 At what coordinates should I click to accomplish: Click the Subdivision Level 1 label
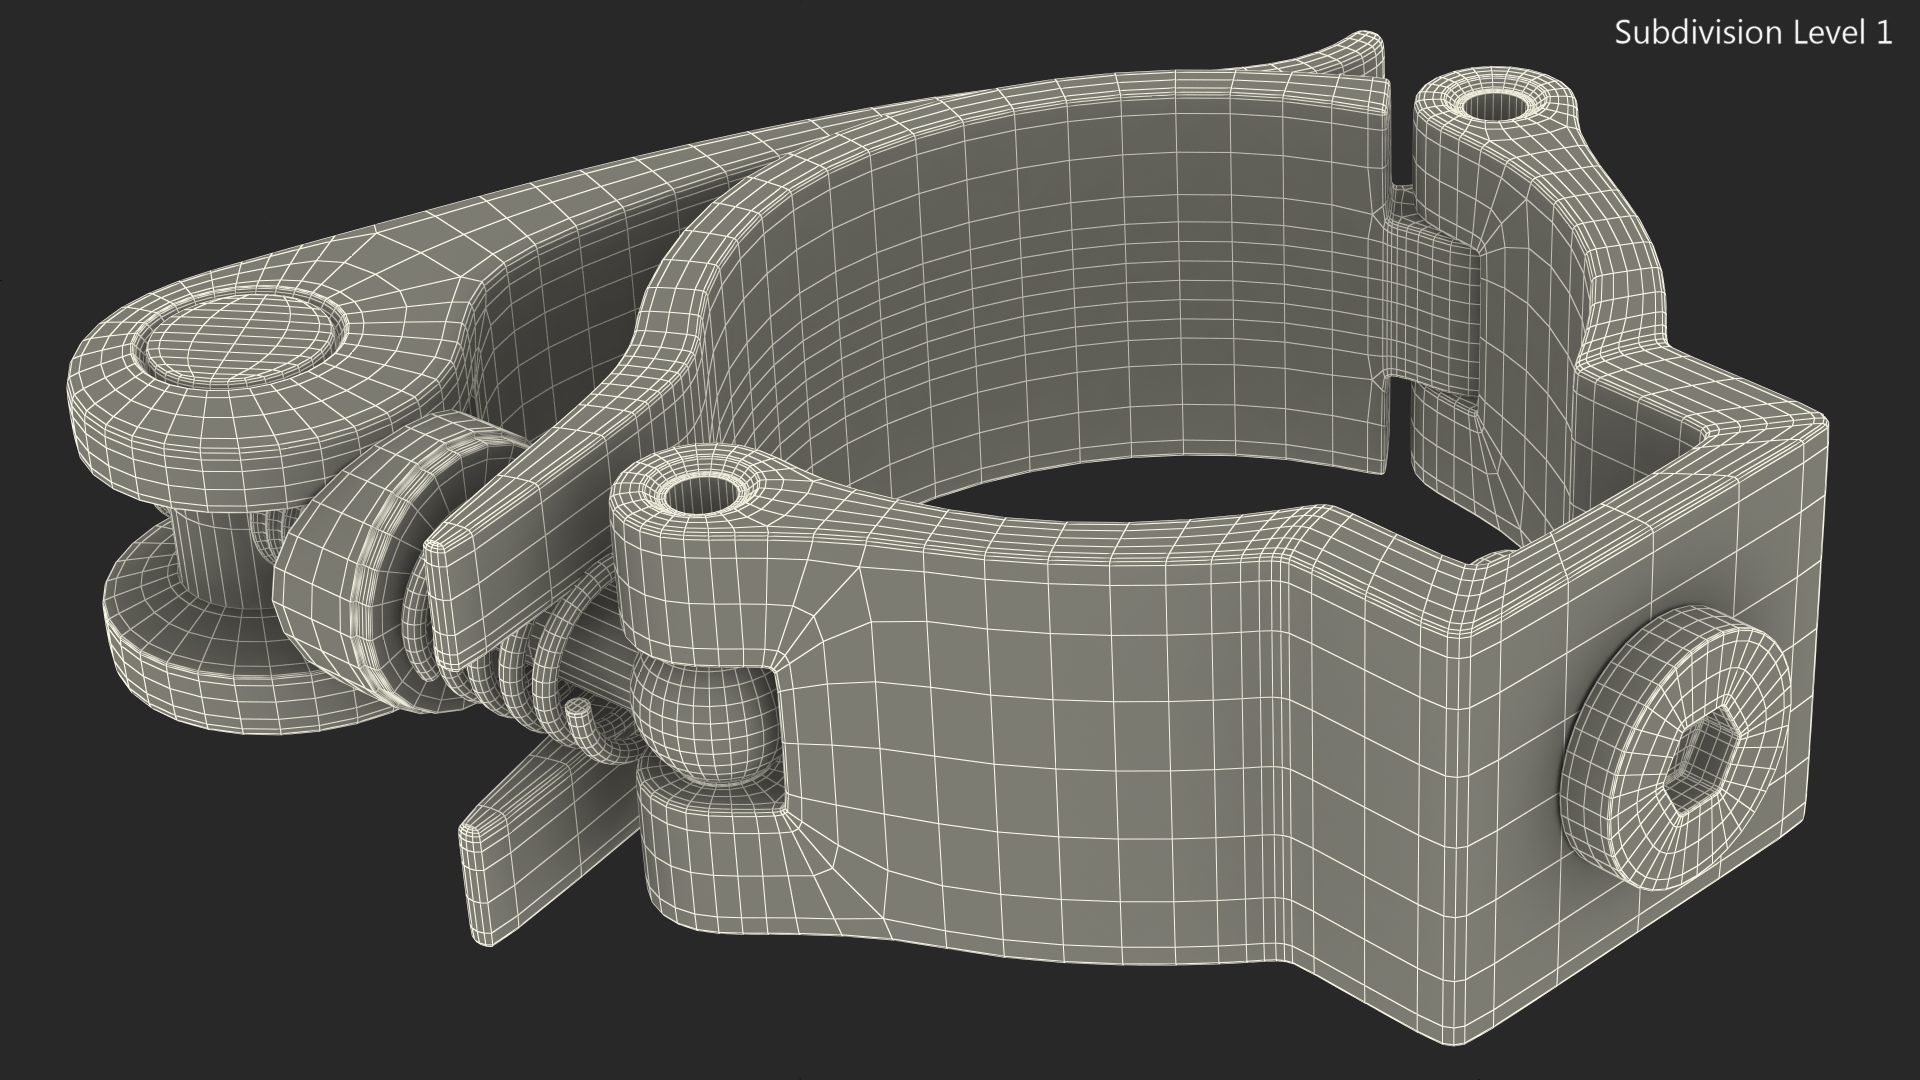pyautogui.click(x=1753, y=33)
